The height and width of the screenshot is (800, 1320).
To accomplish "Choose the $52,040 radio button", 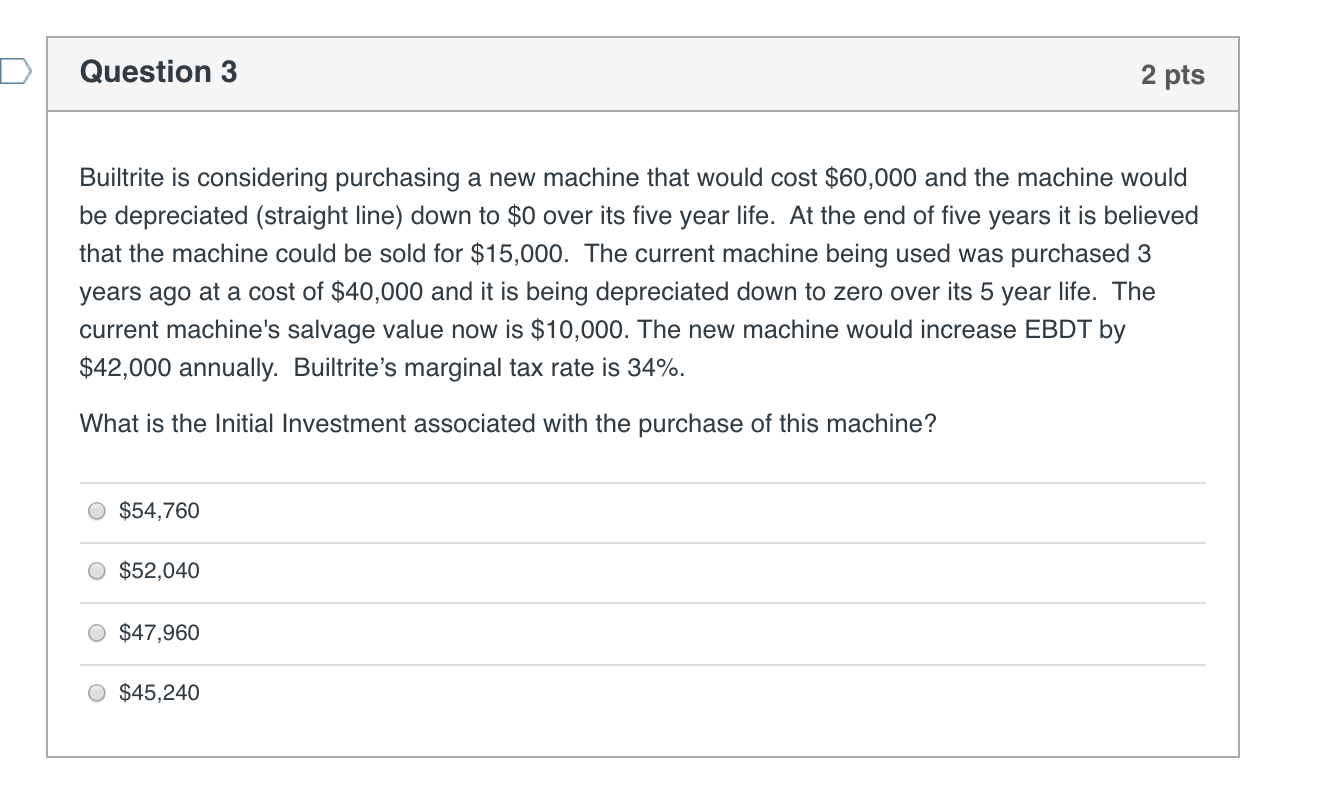I will (x=97, y=571).
